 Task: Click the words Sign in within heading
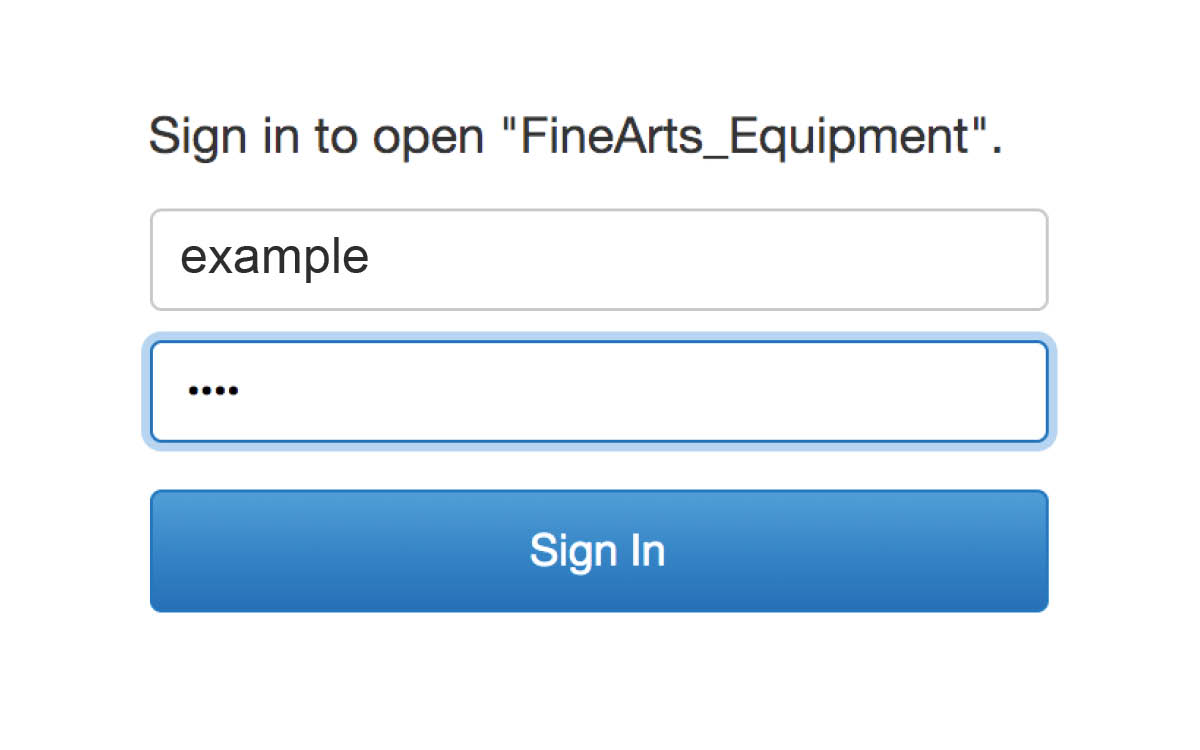(223, 137)
